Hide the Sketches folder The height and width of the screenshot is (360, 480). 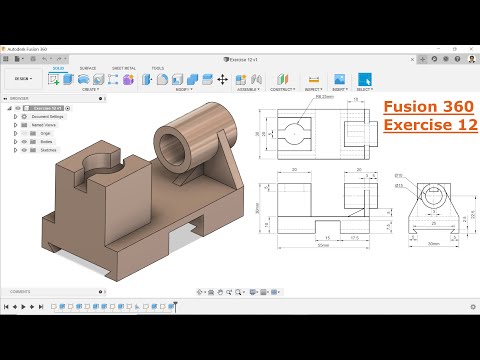[24, 150]
